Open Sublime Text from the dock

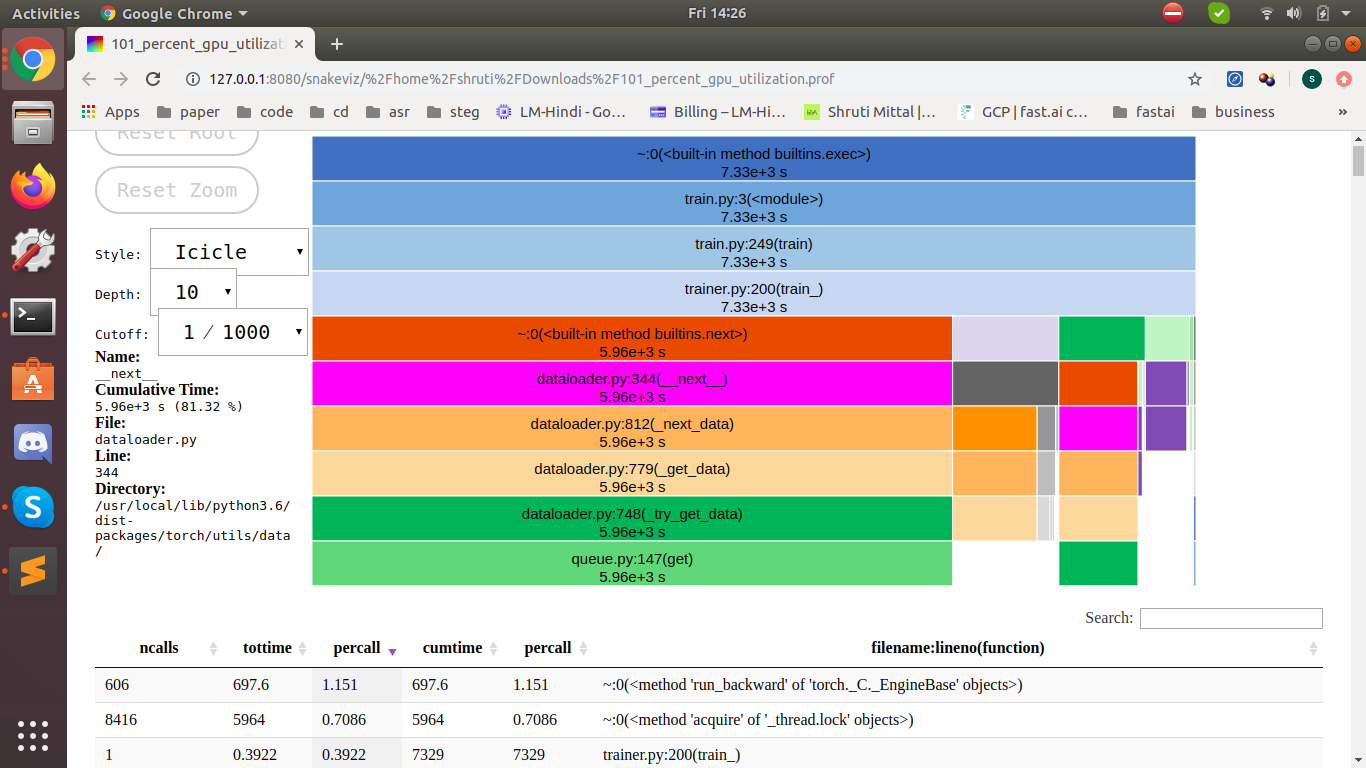pyautogui.click(x=33, y=571)
